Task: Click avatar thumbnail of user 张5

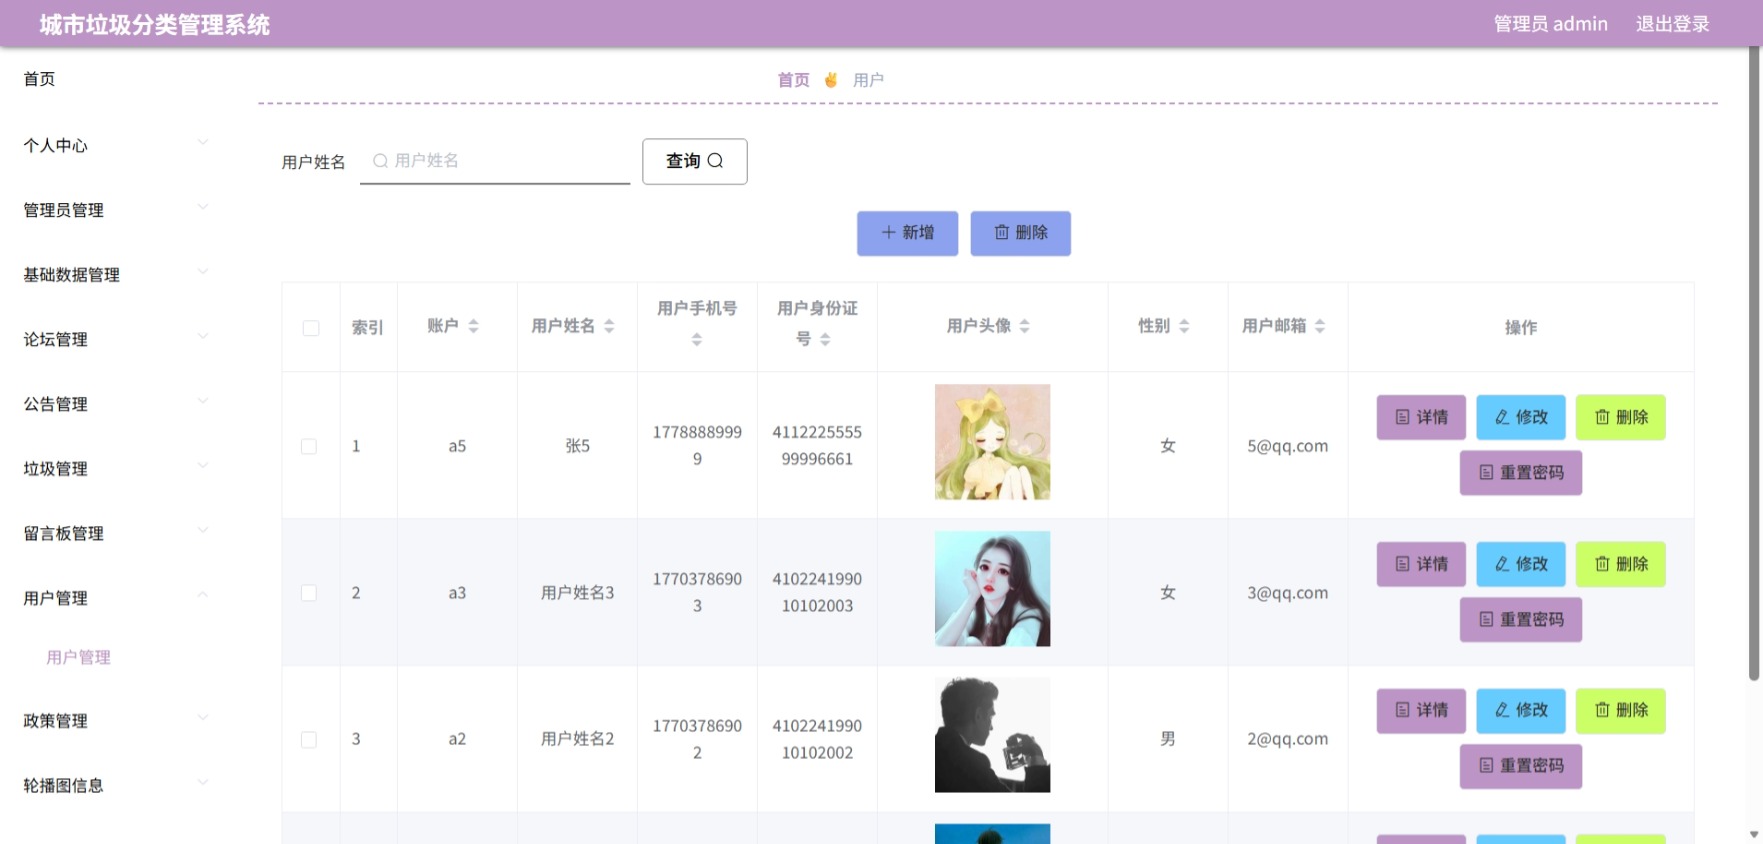Action: [x=992, y=442]
